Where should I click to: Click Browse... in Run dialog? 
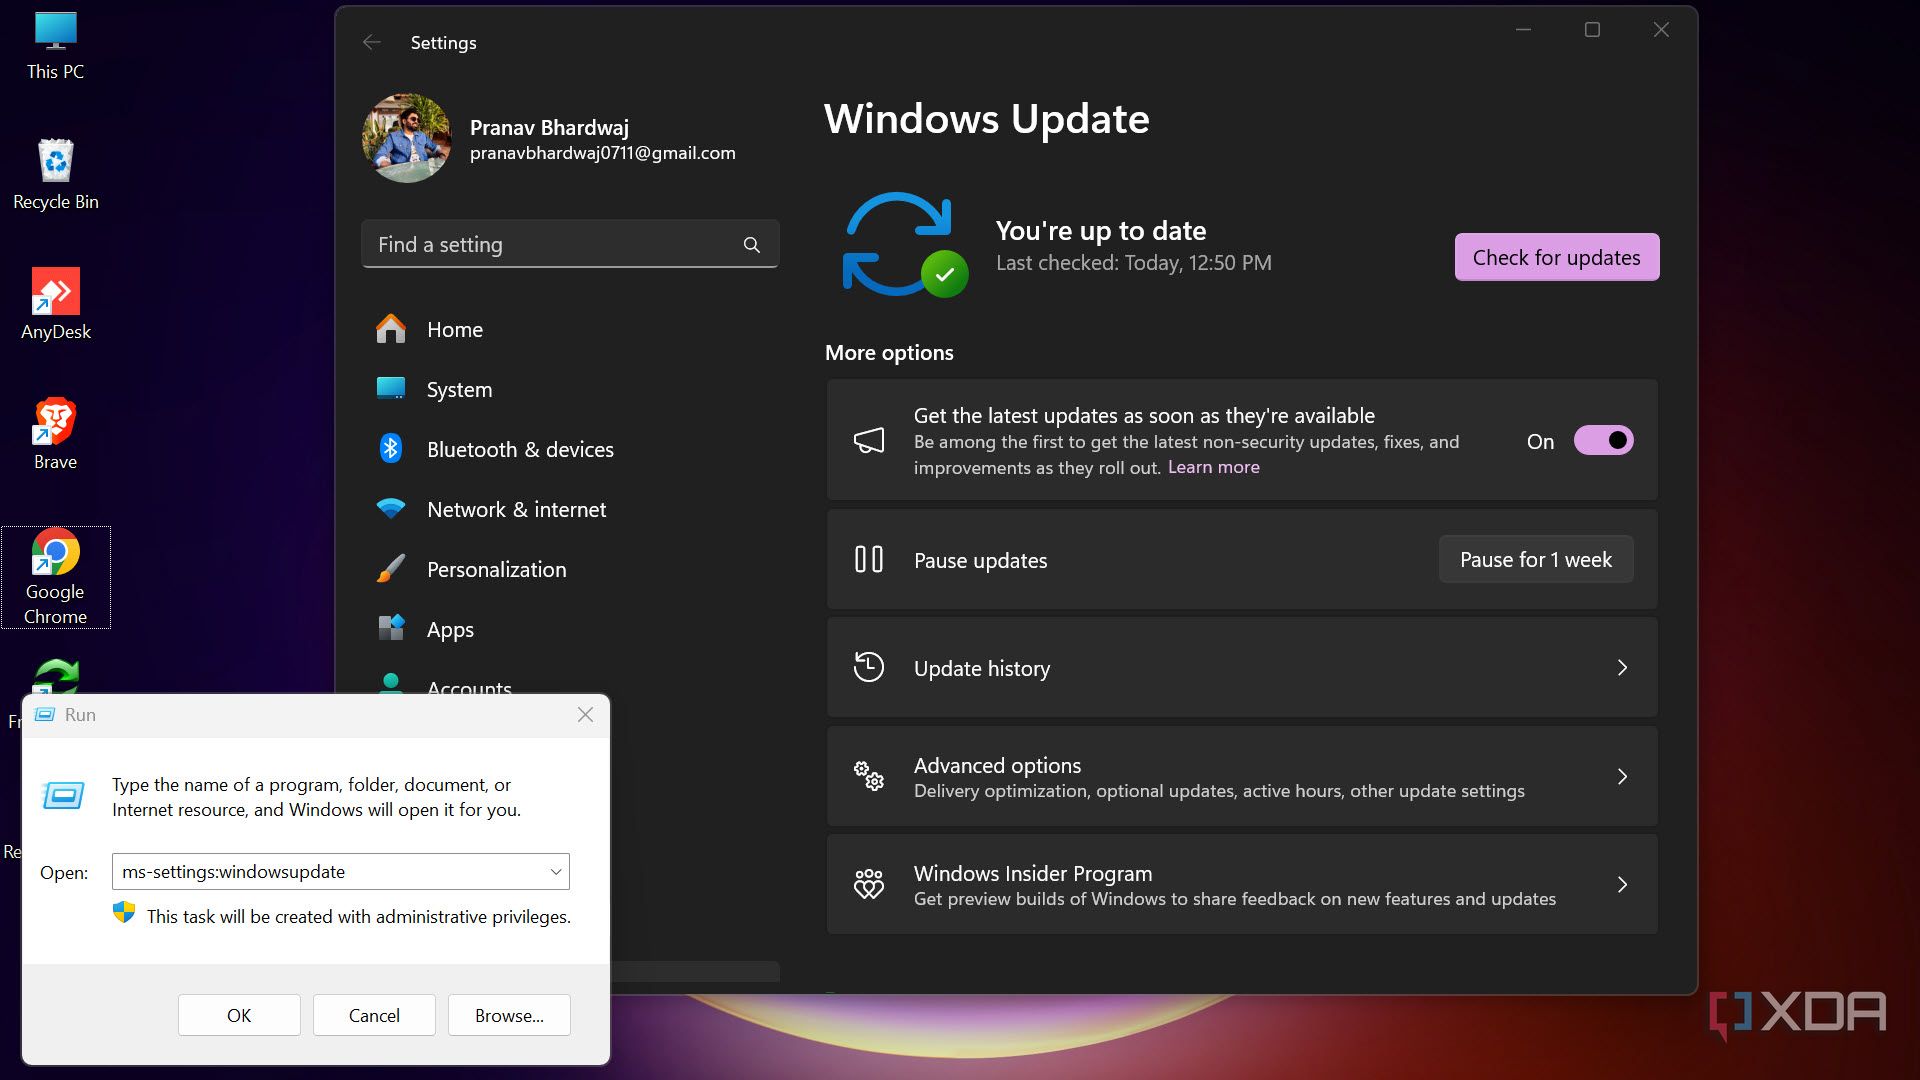pos(509,1015)
